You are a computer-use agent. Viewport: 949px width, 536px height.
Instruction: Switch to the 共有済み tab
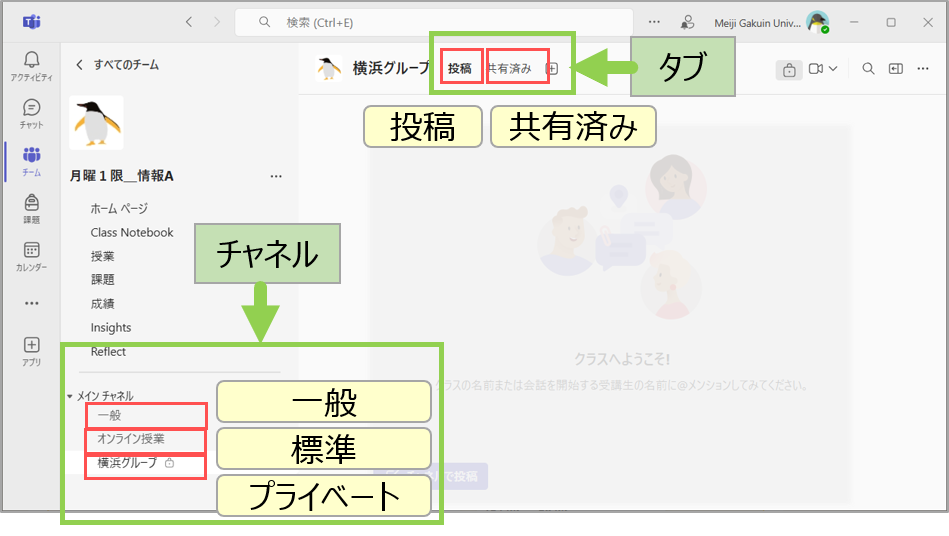click(x=510, y=69)
